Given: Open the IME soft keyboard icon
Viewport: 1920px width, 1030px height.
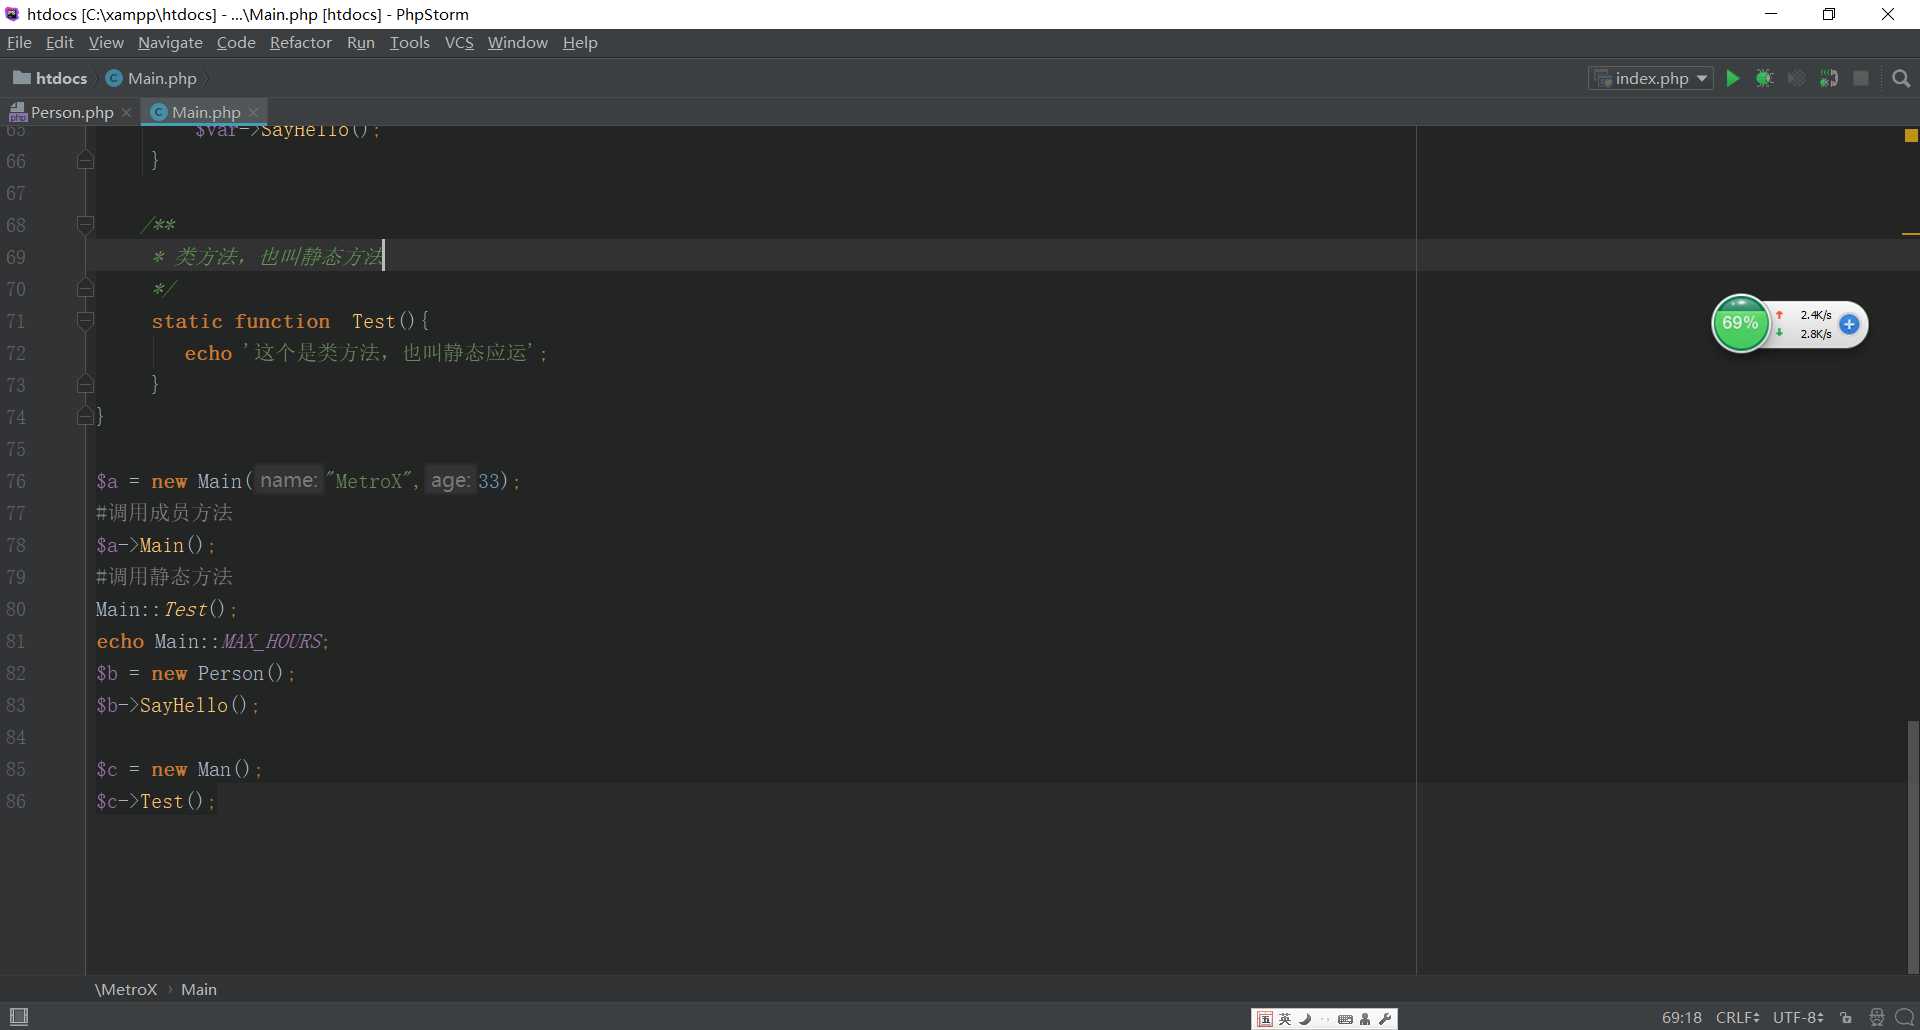Looking at the screenshot, I should 1346,1019.
